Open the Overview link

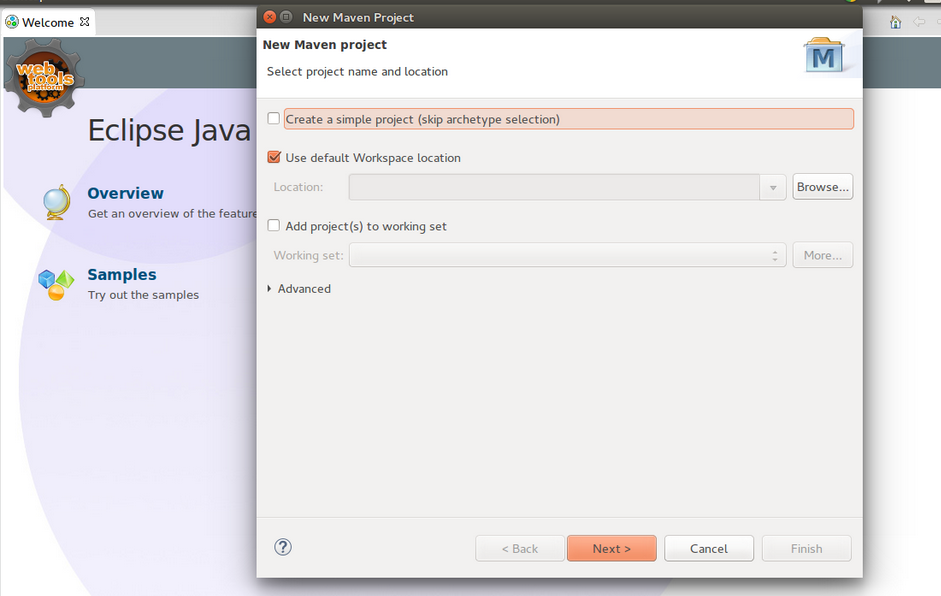125,193
